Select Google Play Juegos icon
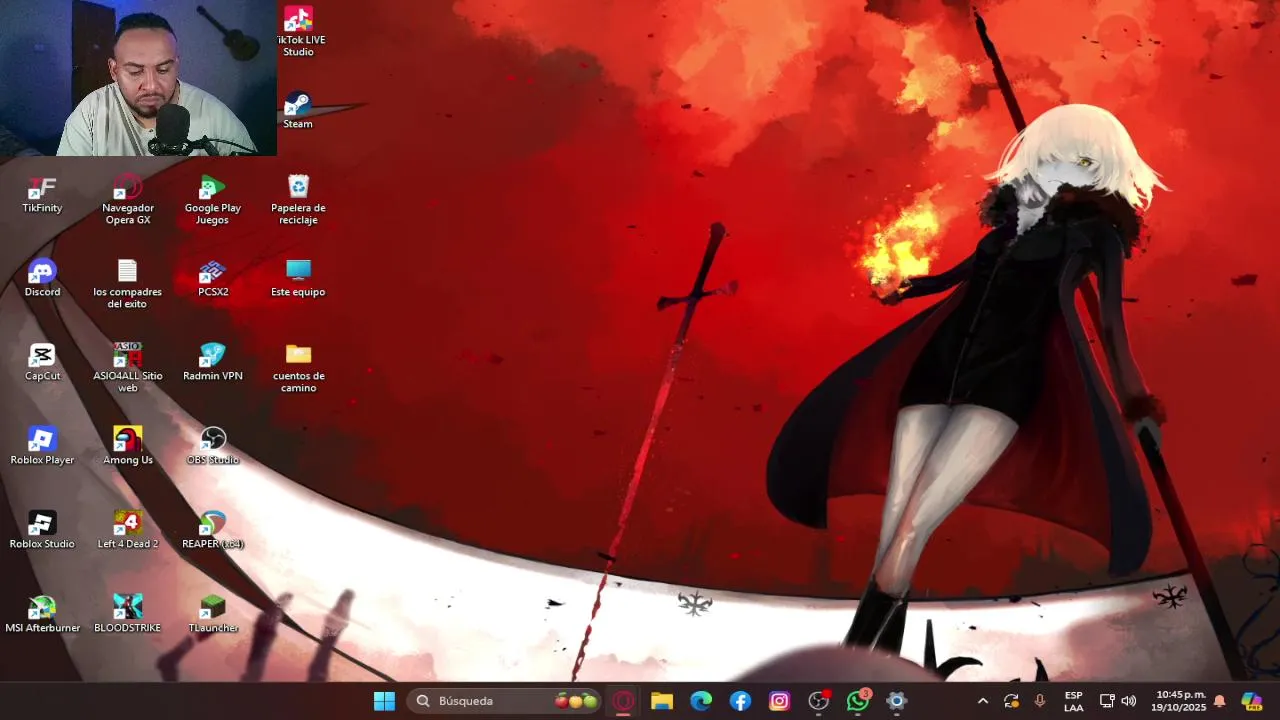The height and width of the screenshot is (720, 1280). pos(213,200)
